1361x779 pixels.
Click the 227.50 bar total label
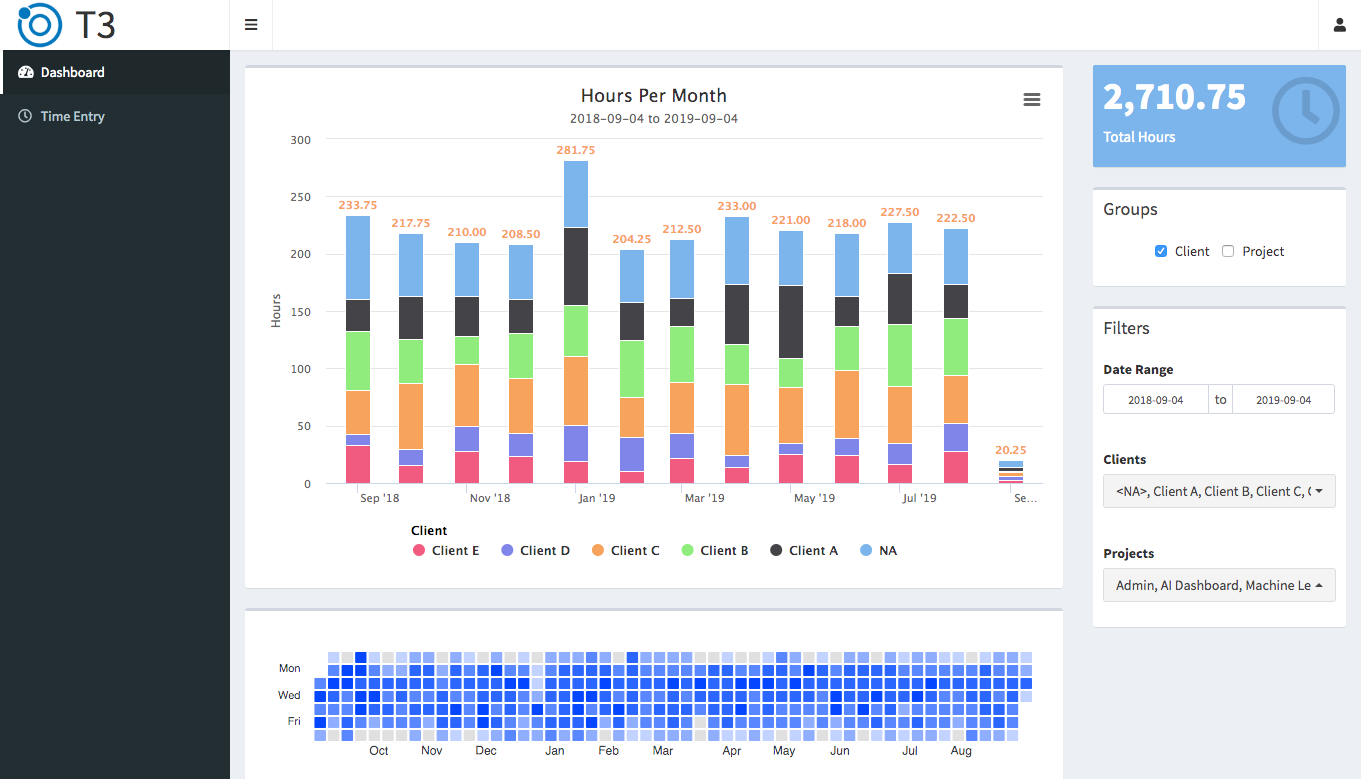901,212
